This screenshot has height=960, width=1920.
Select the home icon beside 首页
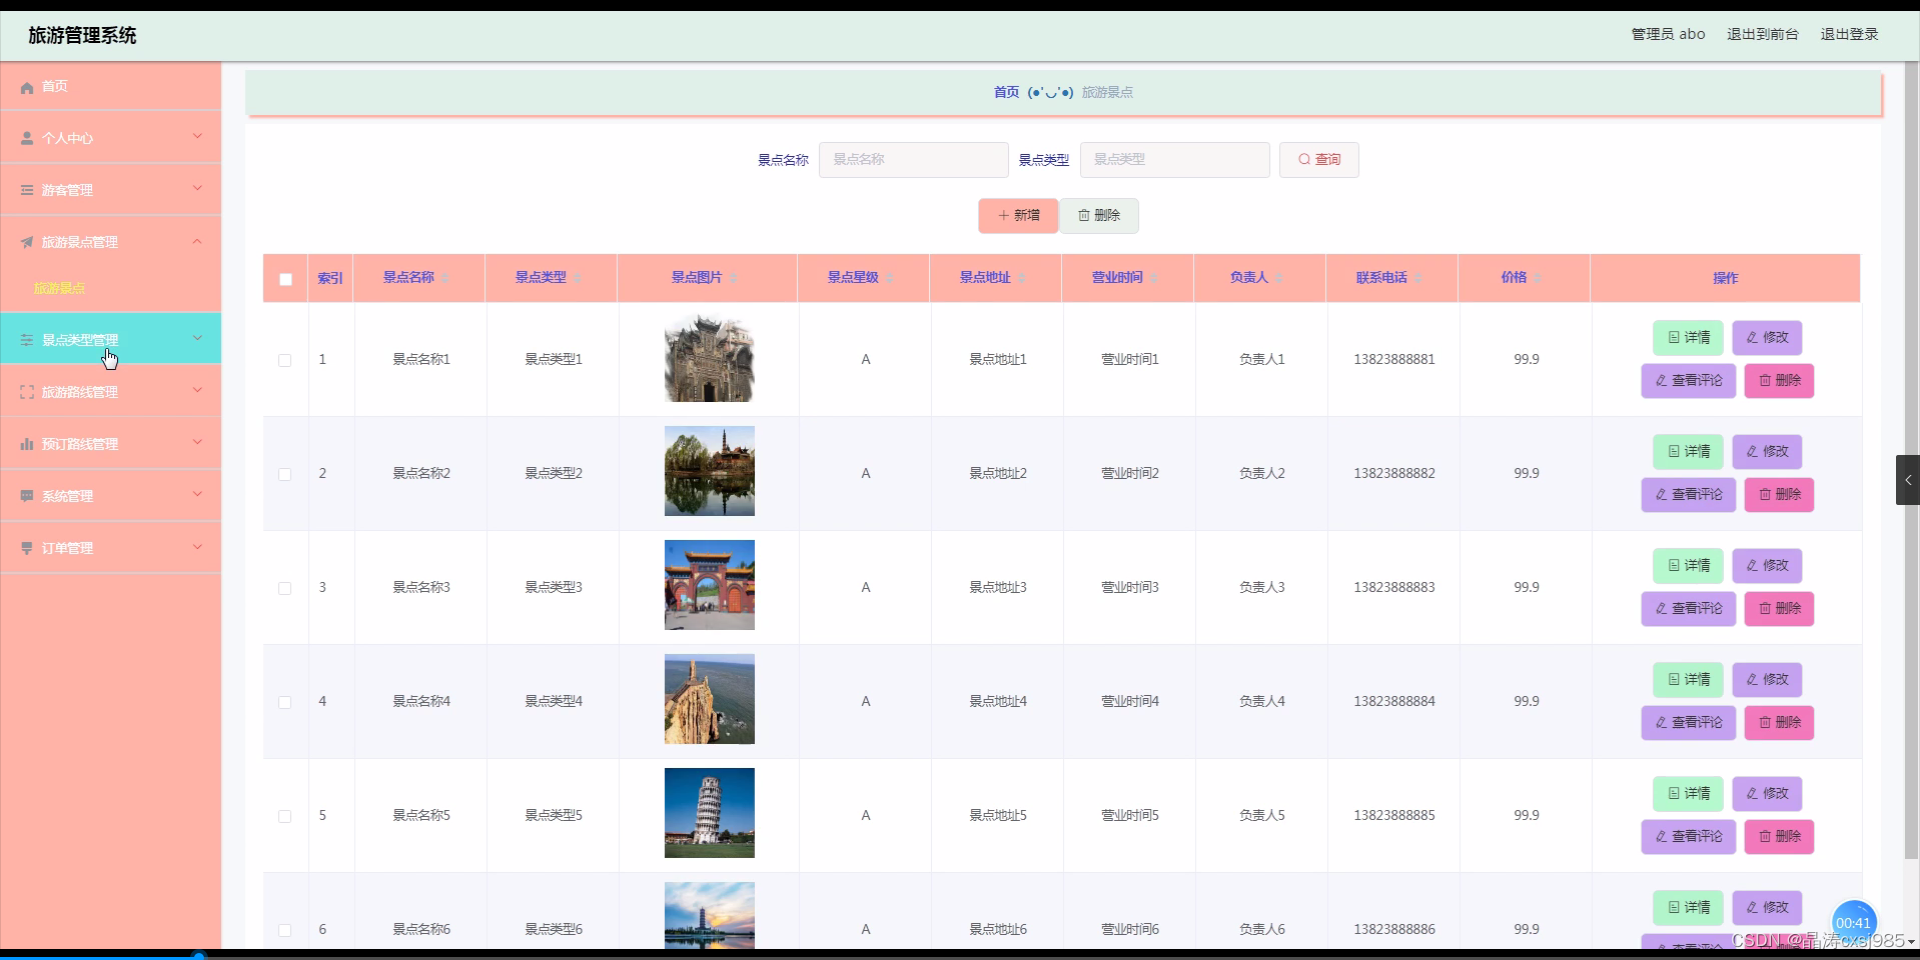tap(25, 87)
